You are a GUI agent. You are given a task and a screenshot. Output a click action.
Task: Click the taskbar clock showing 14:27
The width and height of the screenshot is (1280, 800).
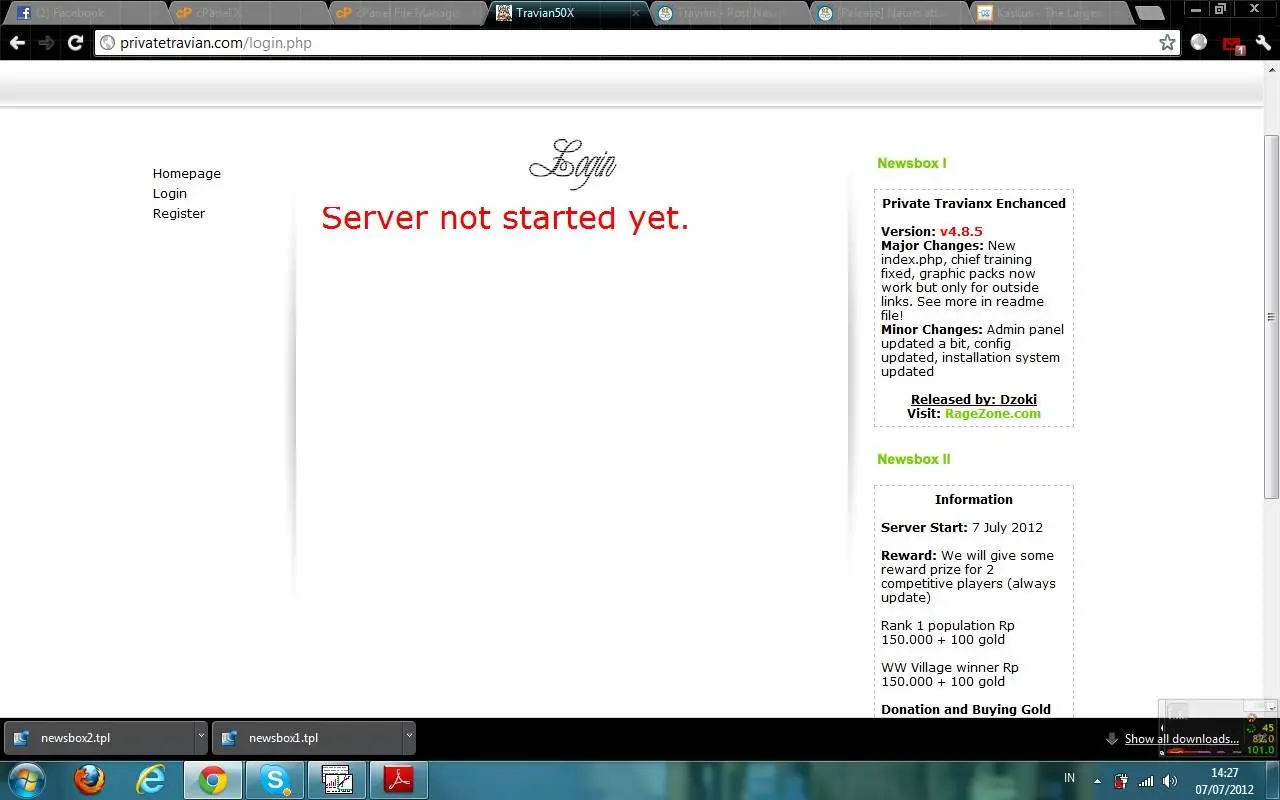pos(1224,781)
